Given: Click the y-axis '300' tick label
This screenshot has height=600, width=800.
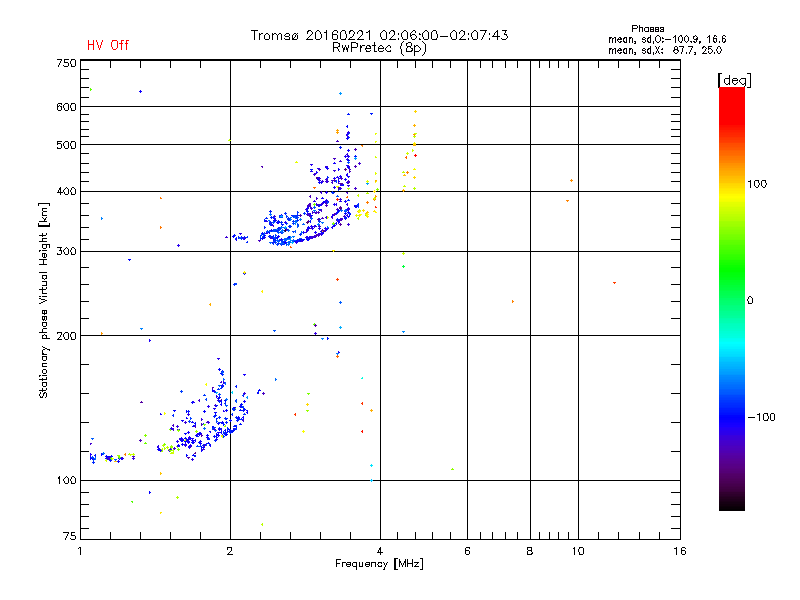Looking at the screenshot, I should coord(66,252).
